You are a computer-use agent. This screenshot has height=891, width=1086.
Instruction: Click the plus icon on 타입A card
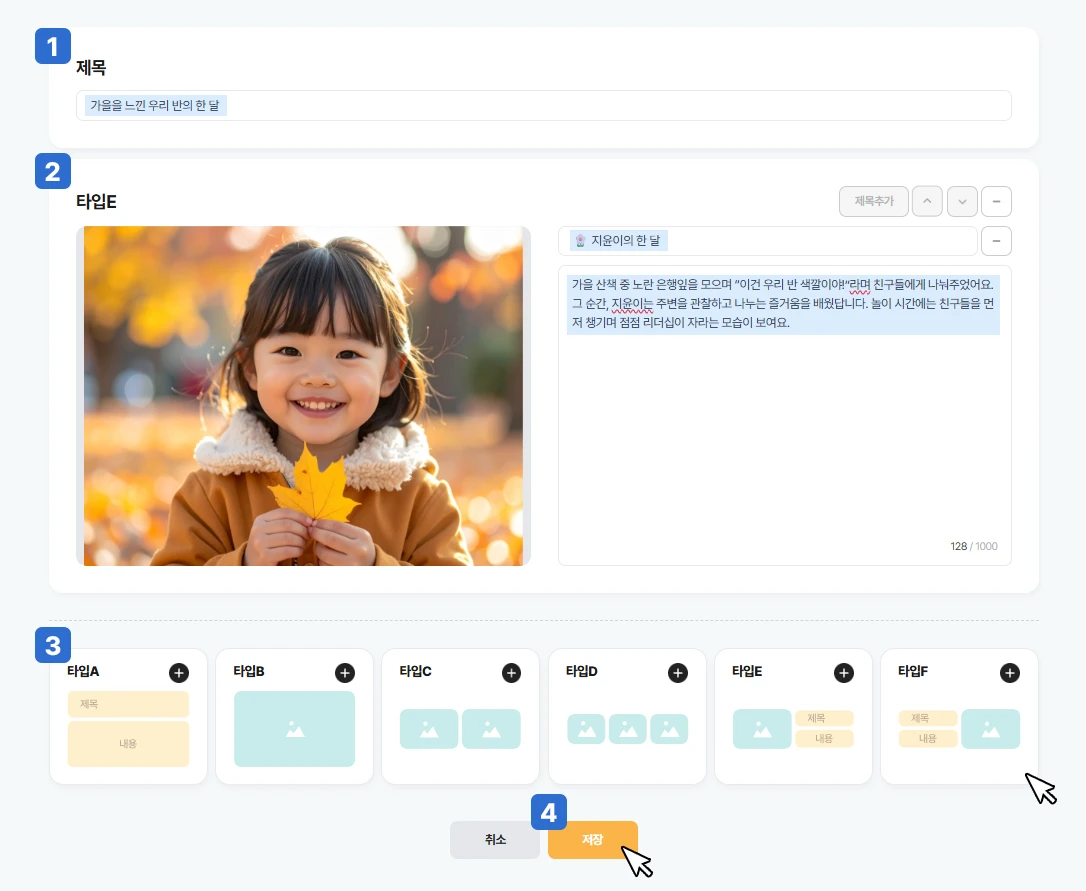[178, 673]
